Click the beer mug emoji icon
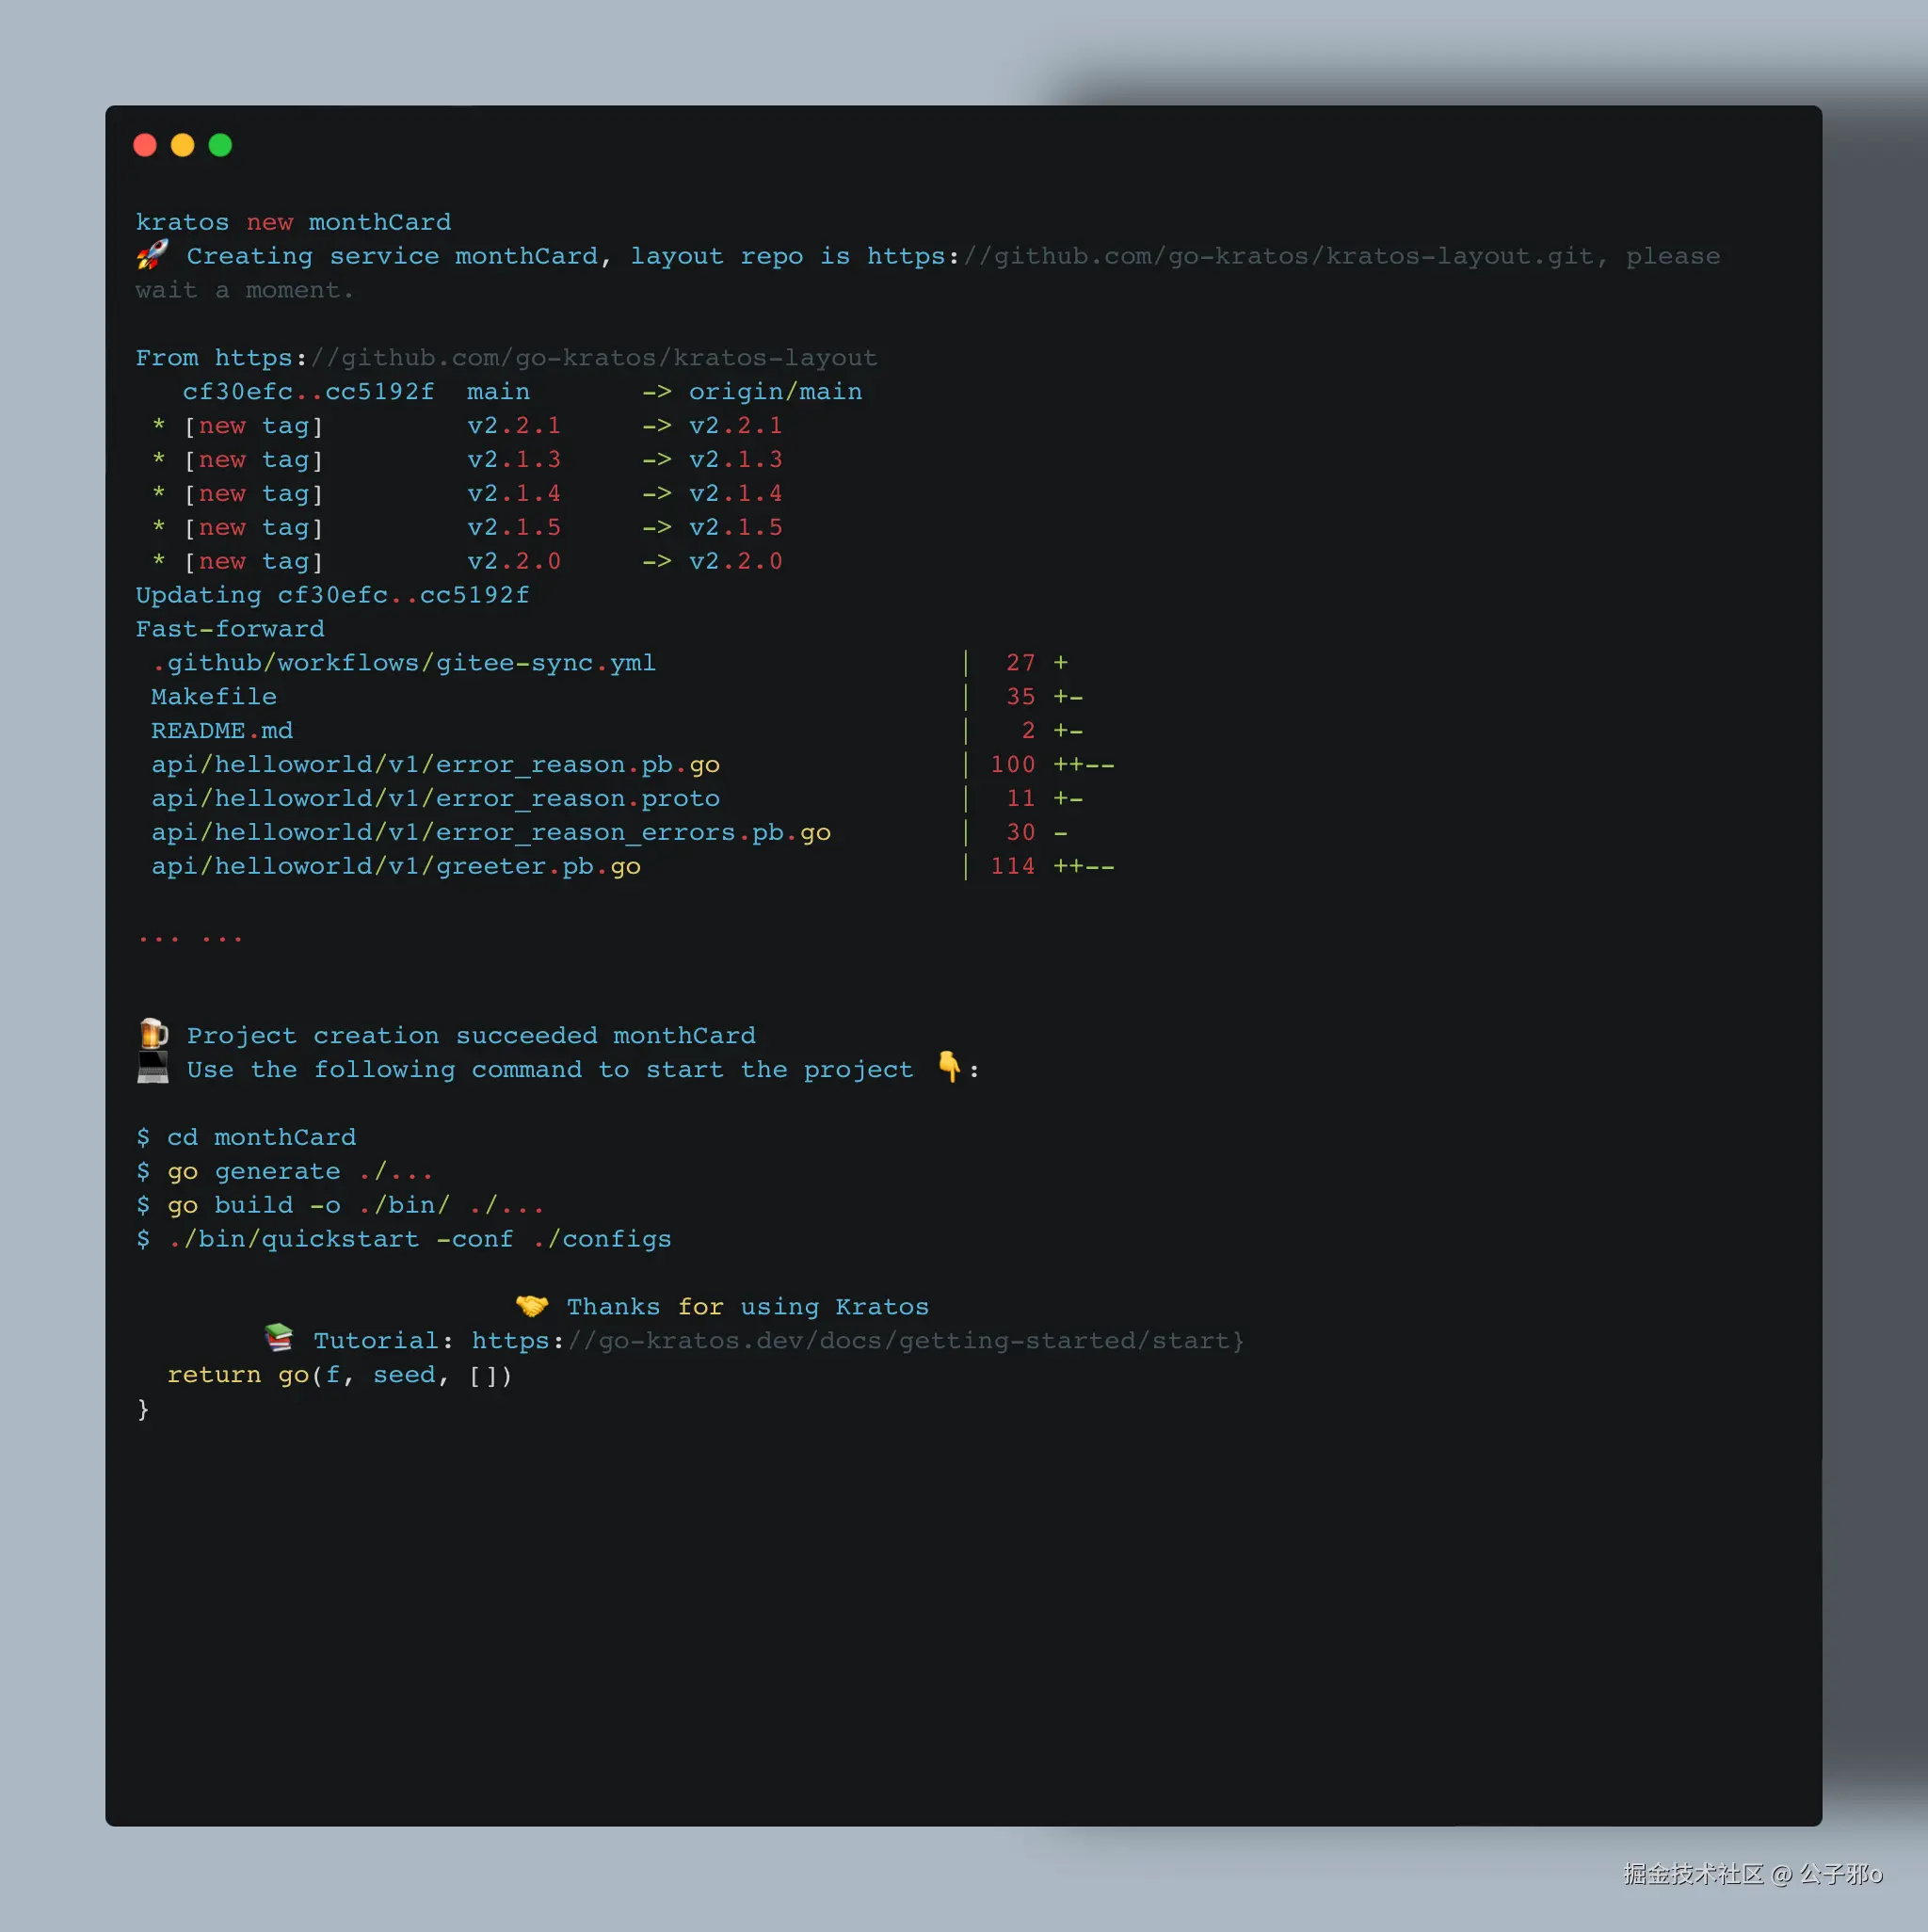This screenshot has width=1928, height=1932. [153, 1033]
